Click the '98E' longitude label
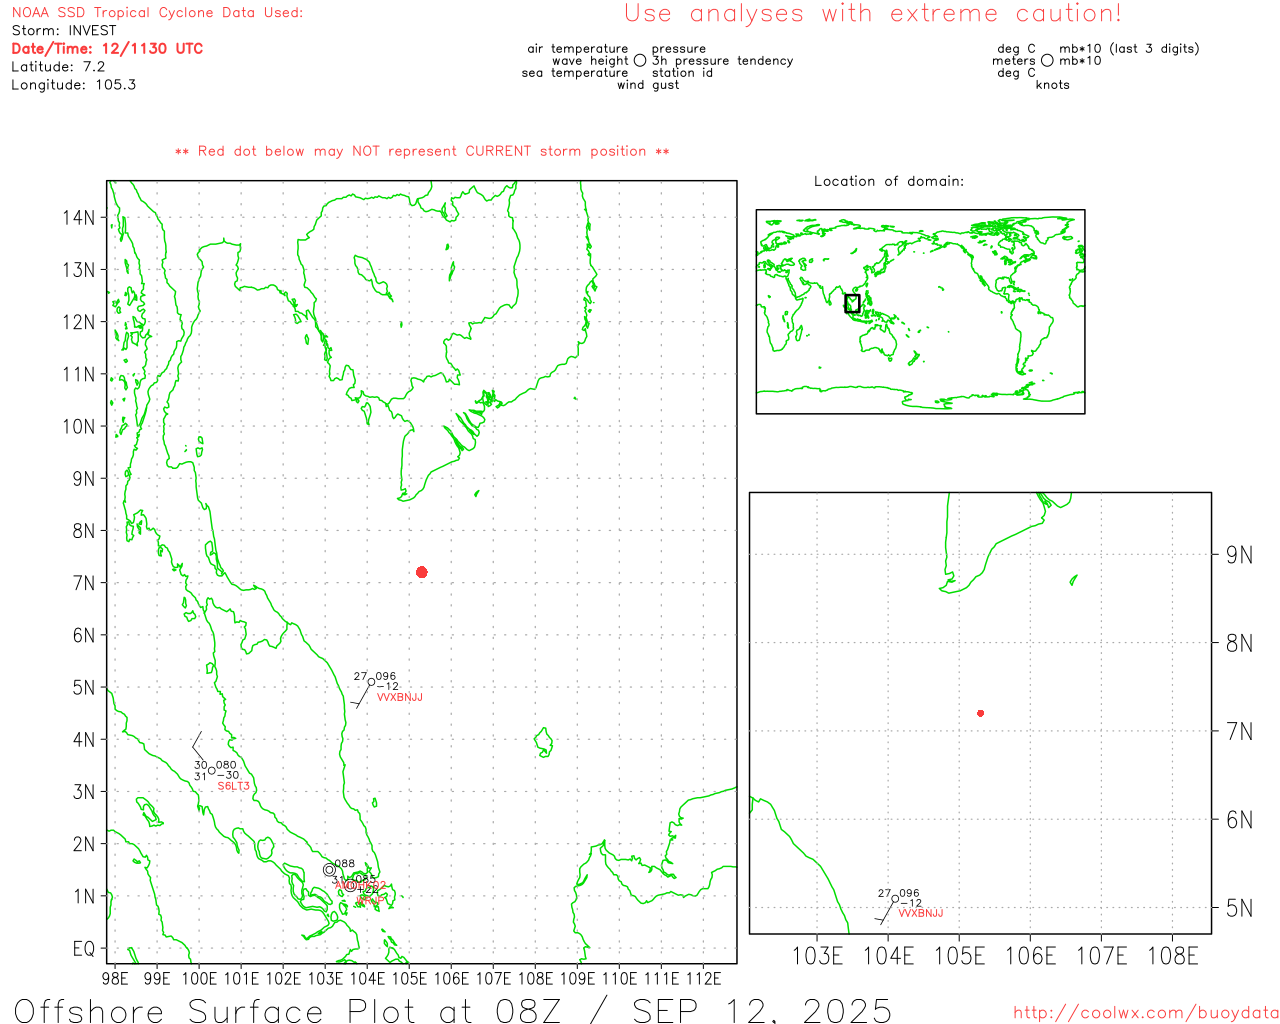 115,979
